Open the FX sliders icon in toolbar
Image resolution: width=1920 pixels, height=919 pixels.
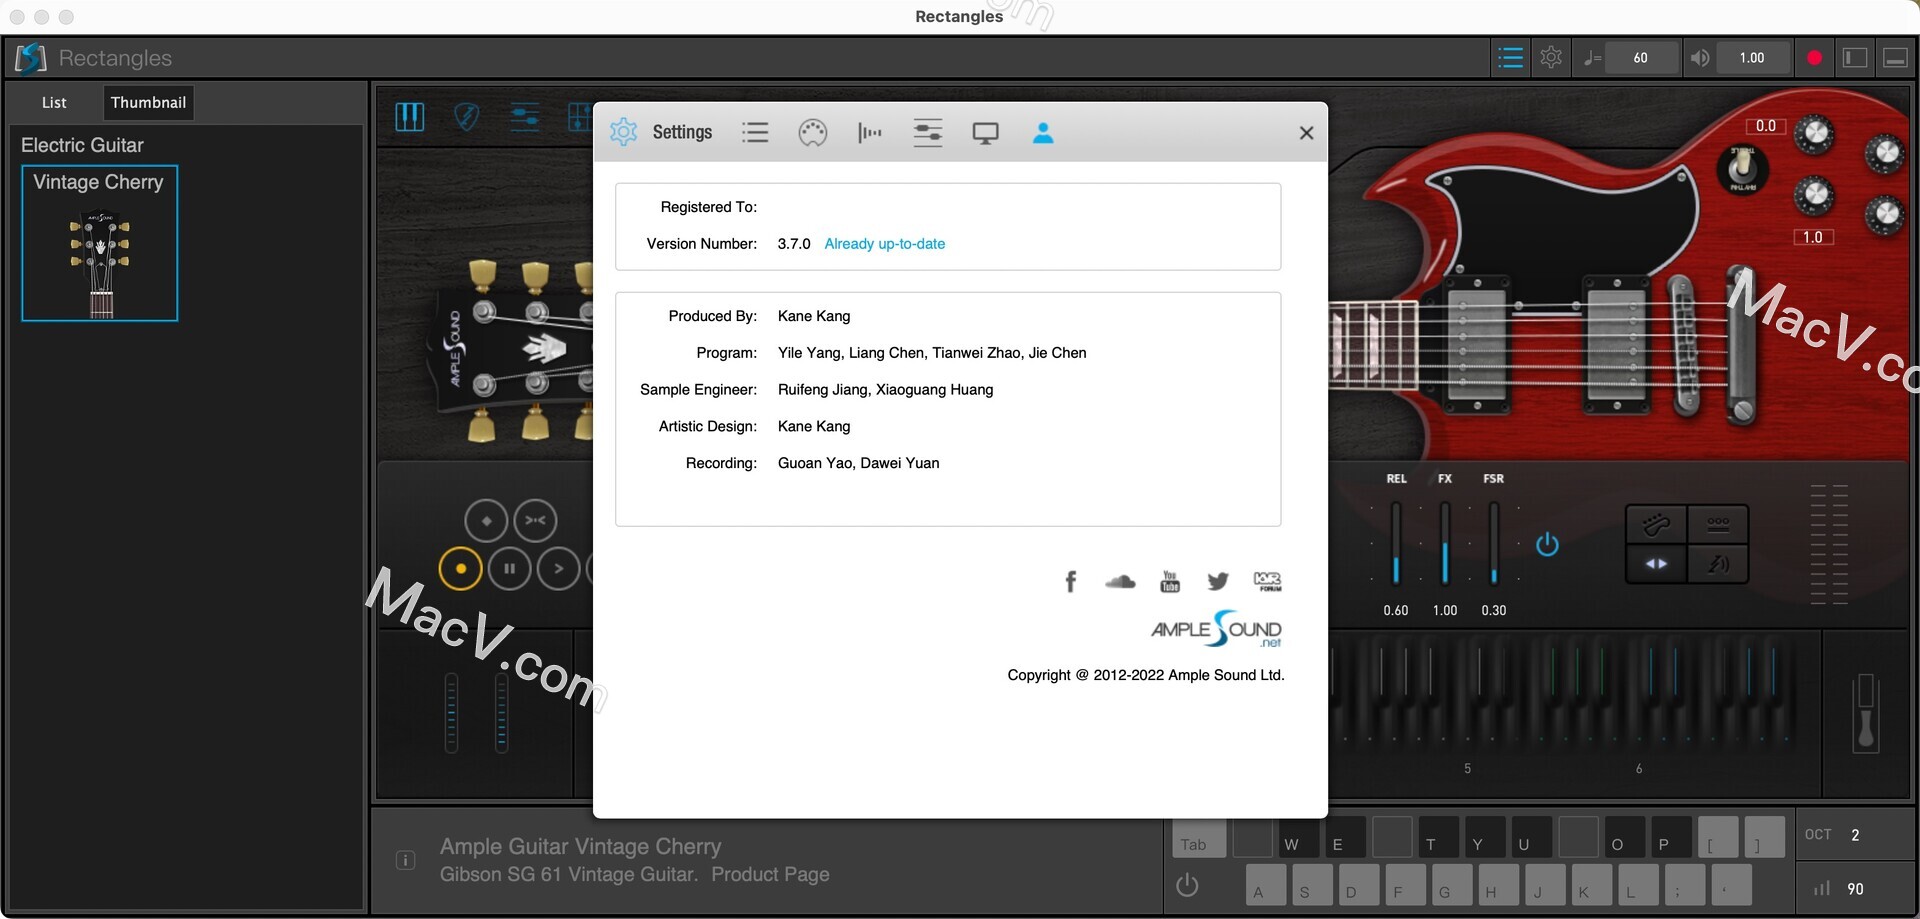click(525, 116)
